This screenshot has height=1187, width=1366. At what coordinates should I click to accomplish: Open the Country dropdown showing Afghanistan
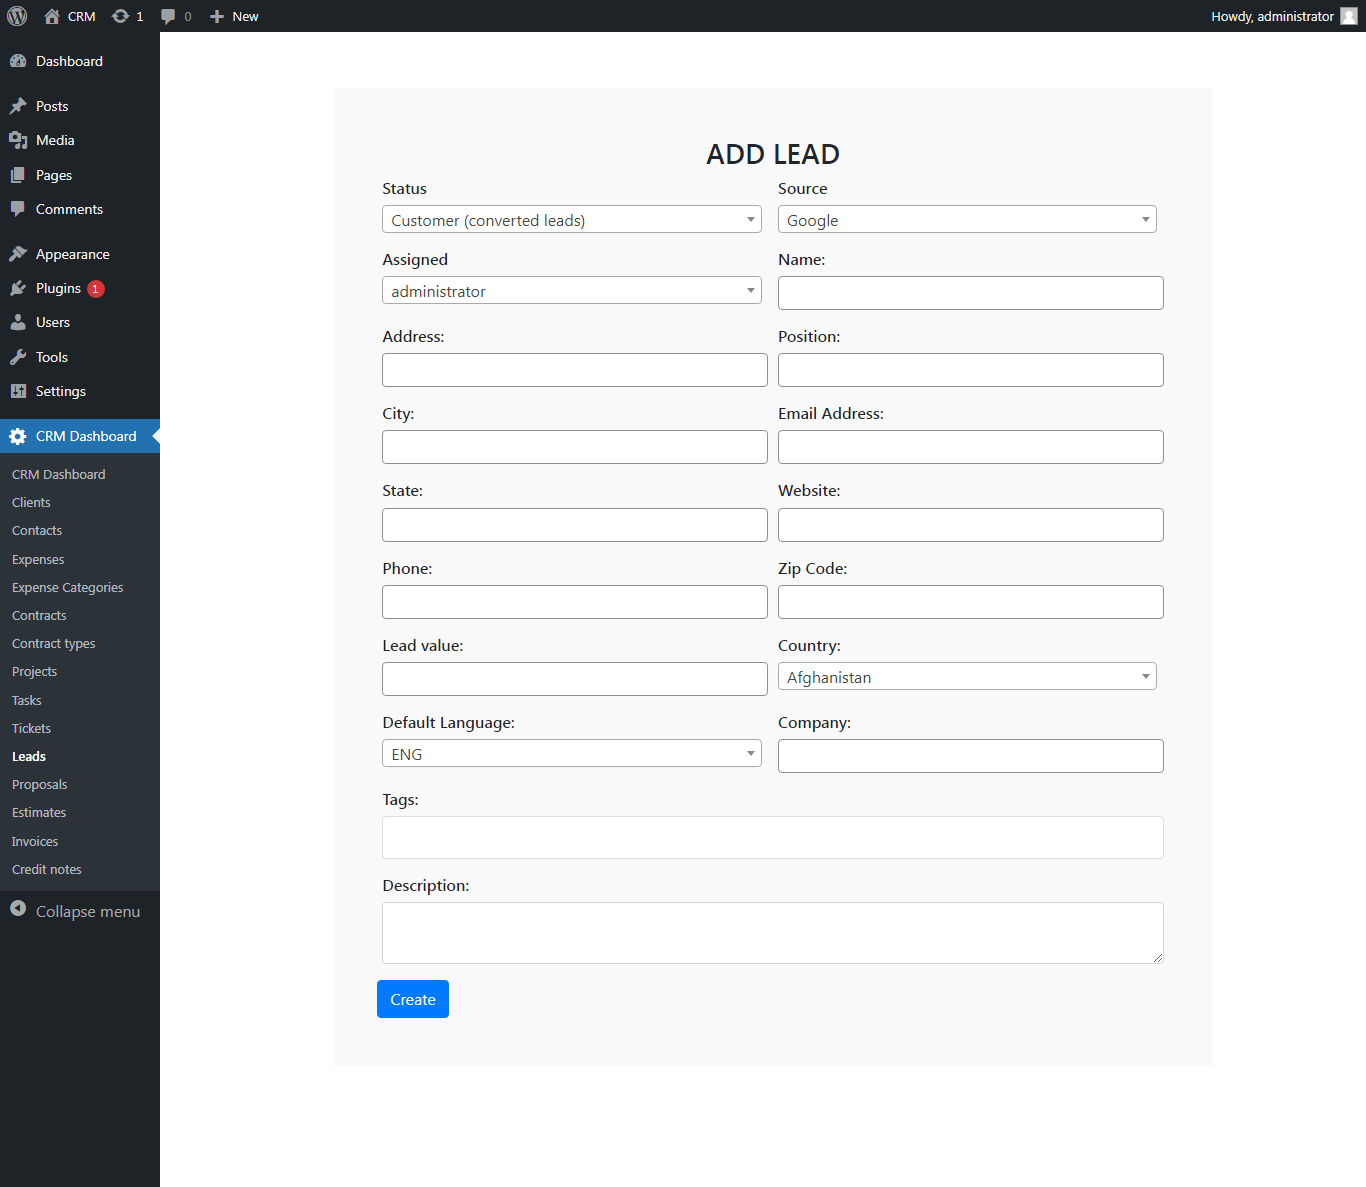966,677
